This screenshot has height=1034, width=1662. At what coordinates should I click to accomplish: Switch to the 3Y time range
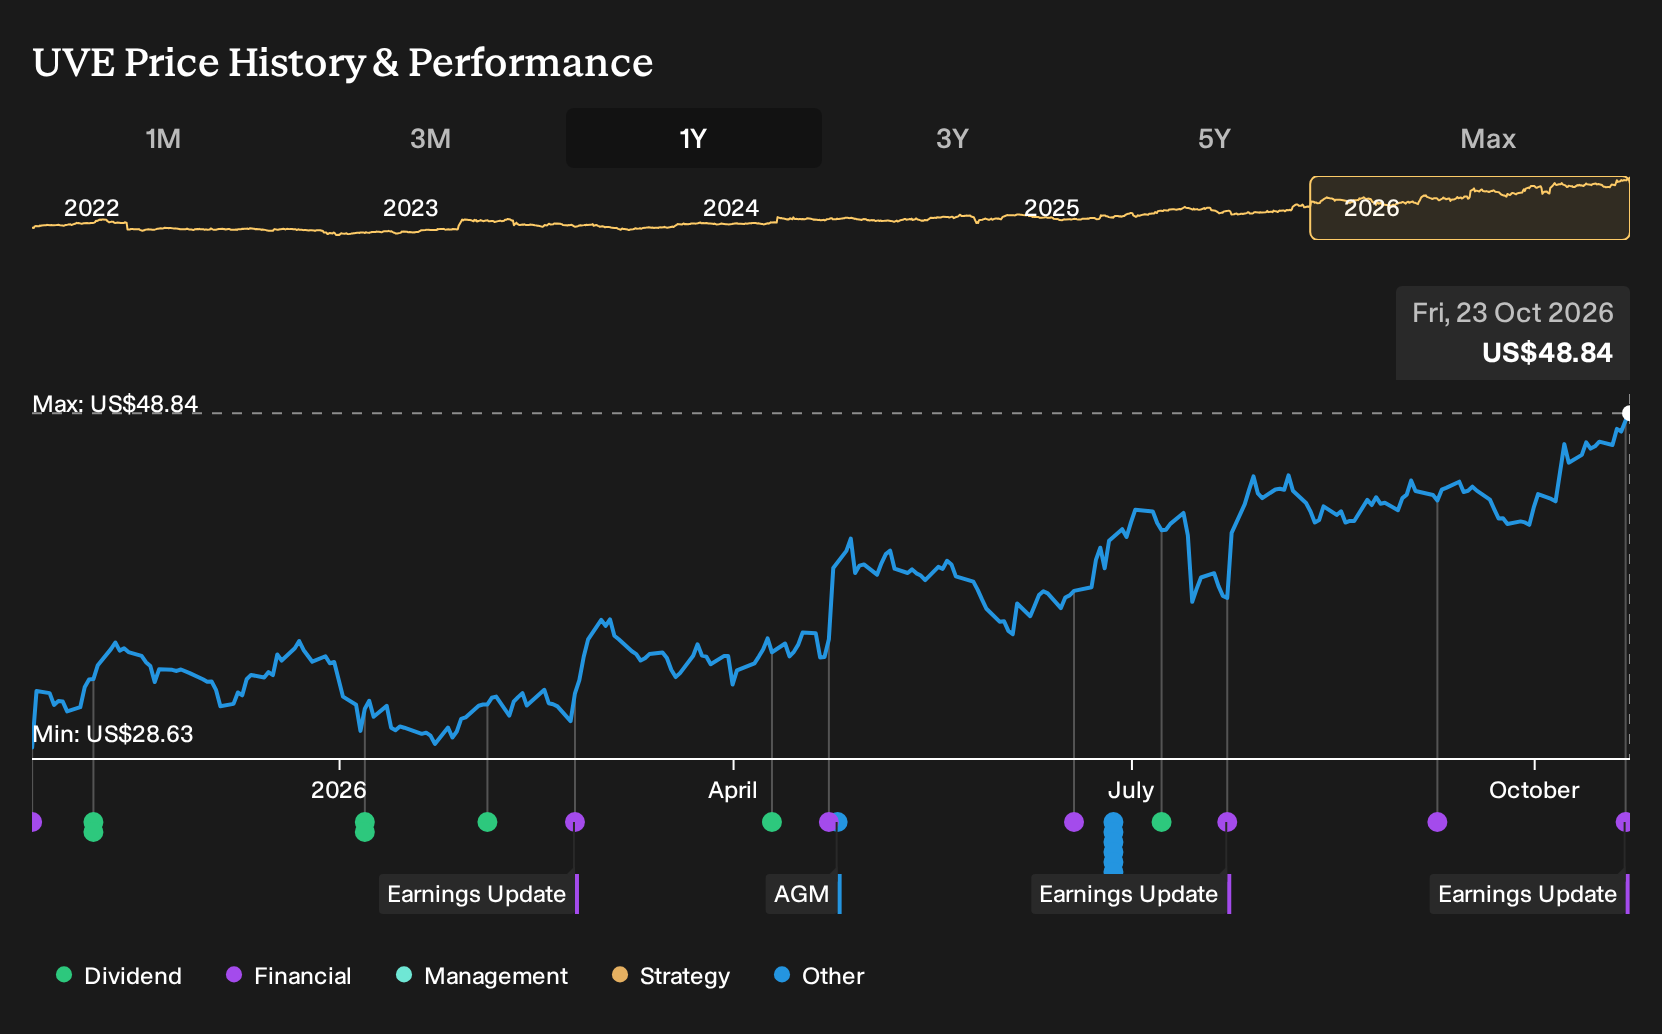[952, 138]
